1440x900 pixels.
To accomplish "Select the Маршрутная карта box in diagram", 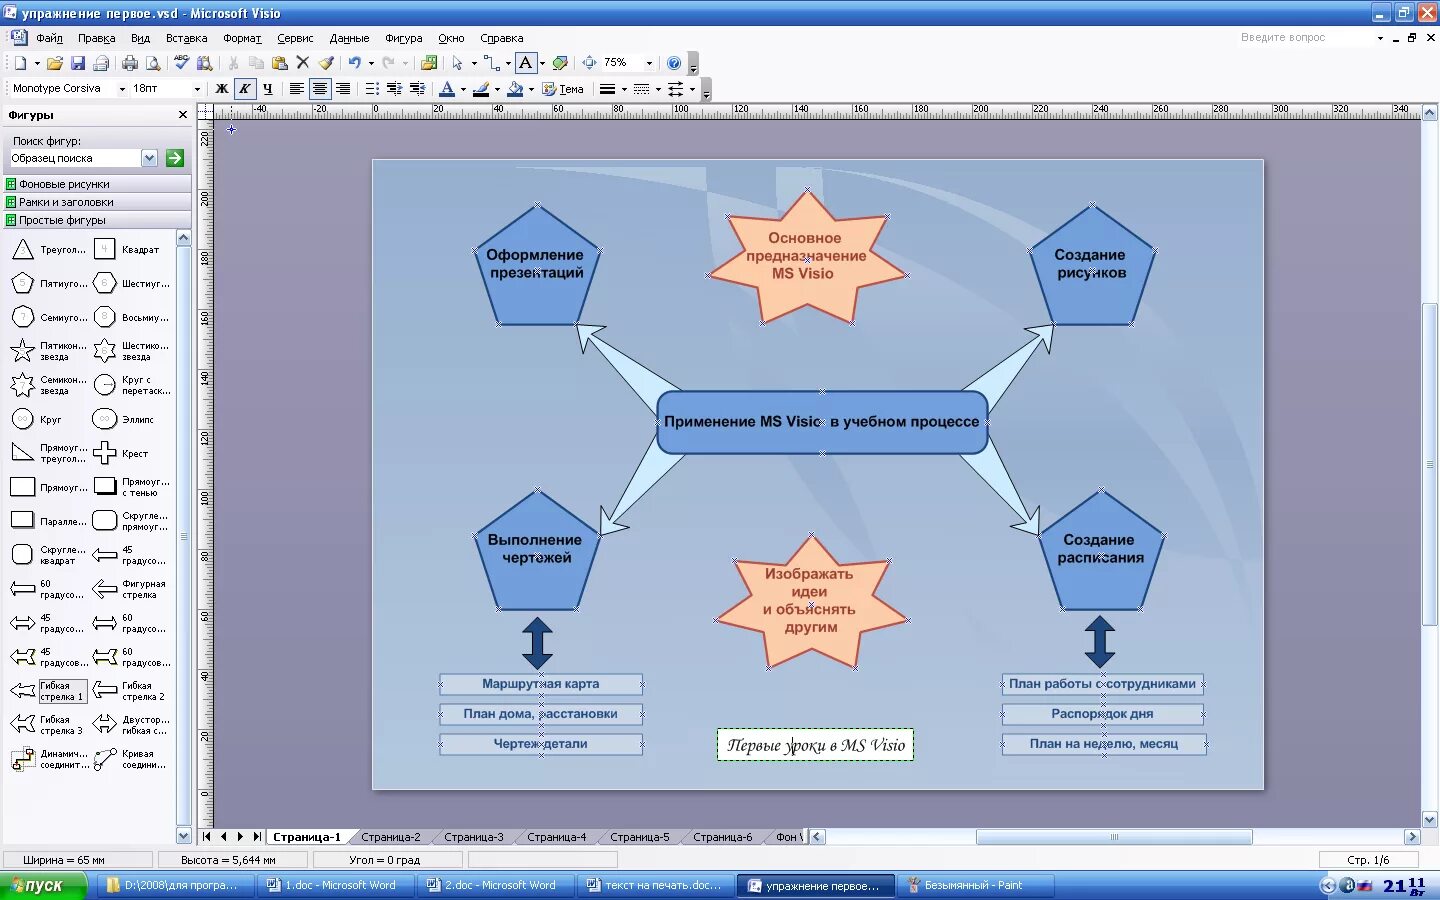I will point(541,684).
